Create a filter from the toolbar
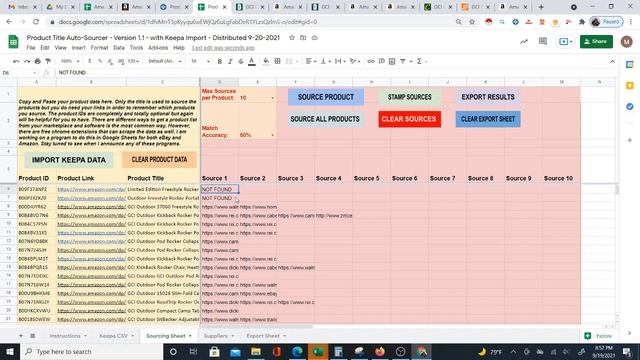The height and width of the screenshot is (360, 640). (403, 61)
